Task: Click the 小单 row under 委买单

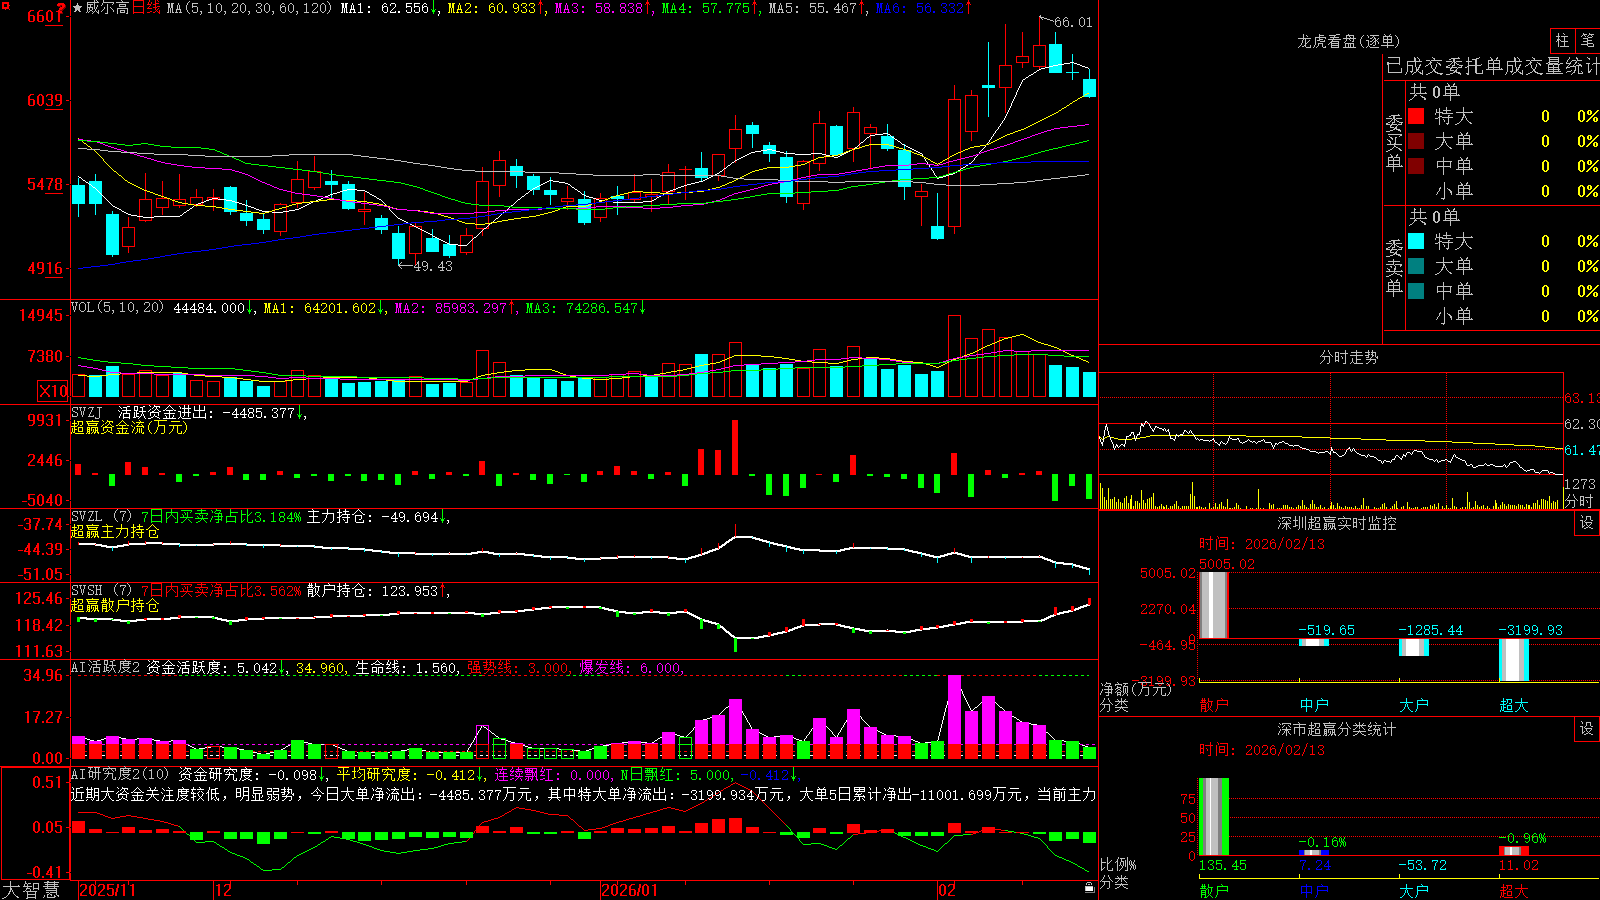Action: click(1503, 191)
